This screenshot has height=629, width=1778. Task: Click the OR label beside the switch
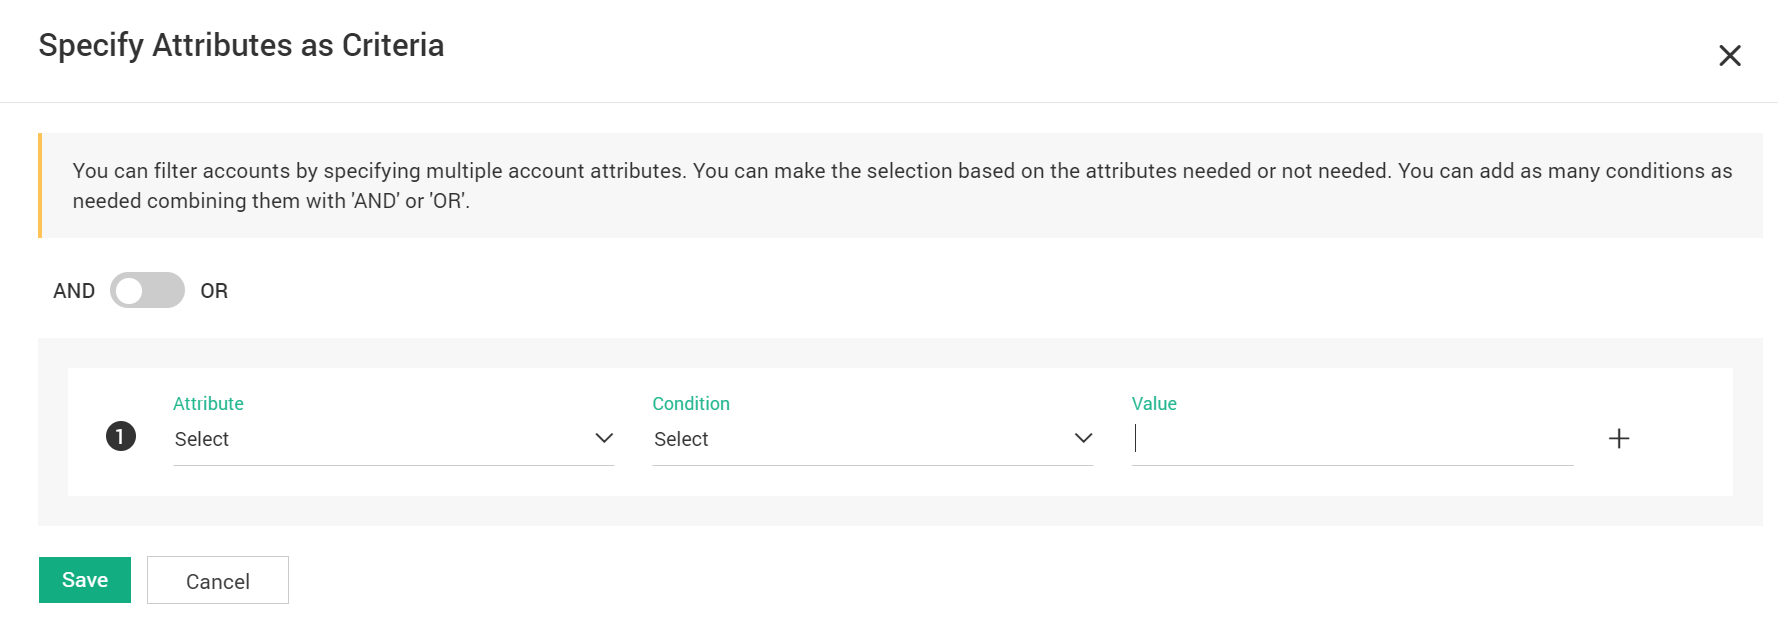pos(214,291)
